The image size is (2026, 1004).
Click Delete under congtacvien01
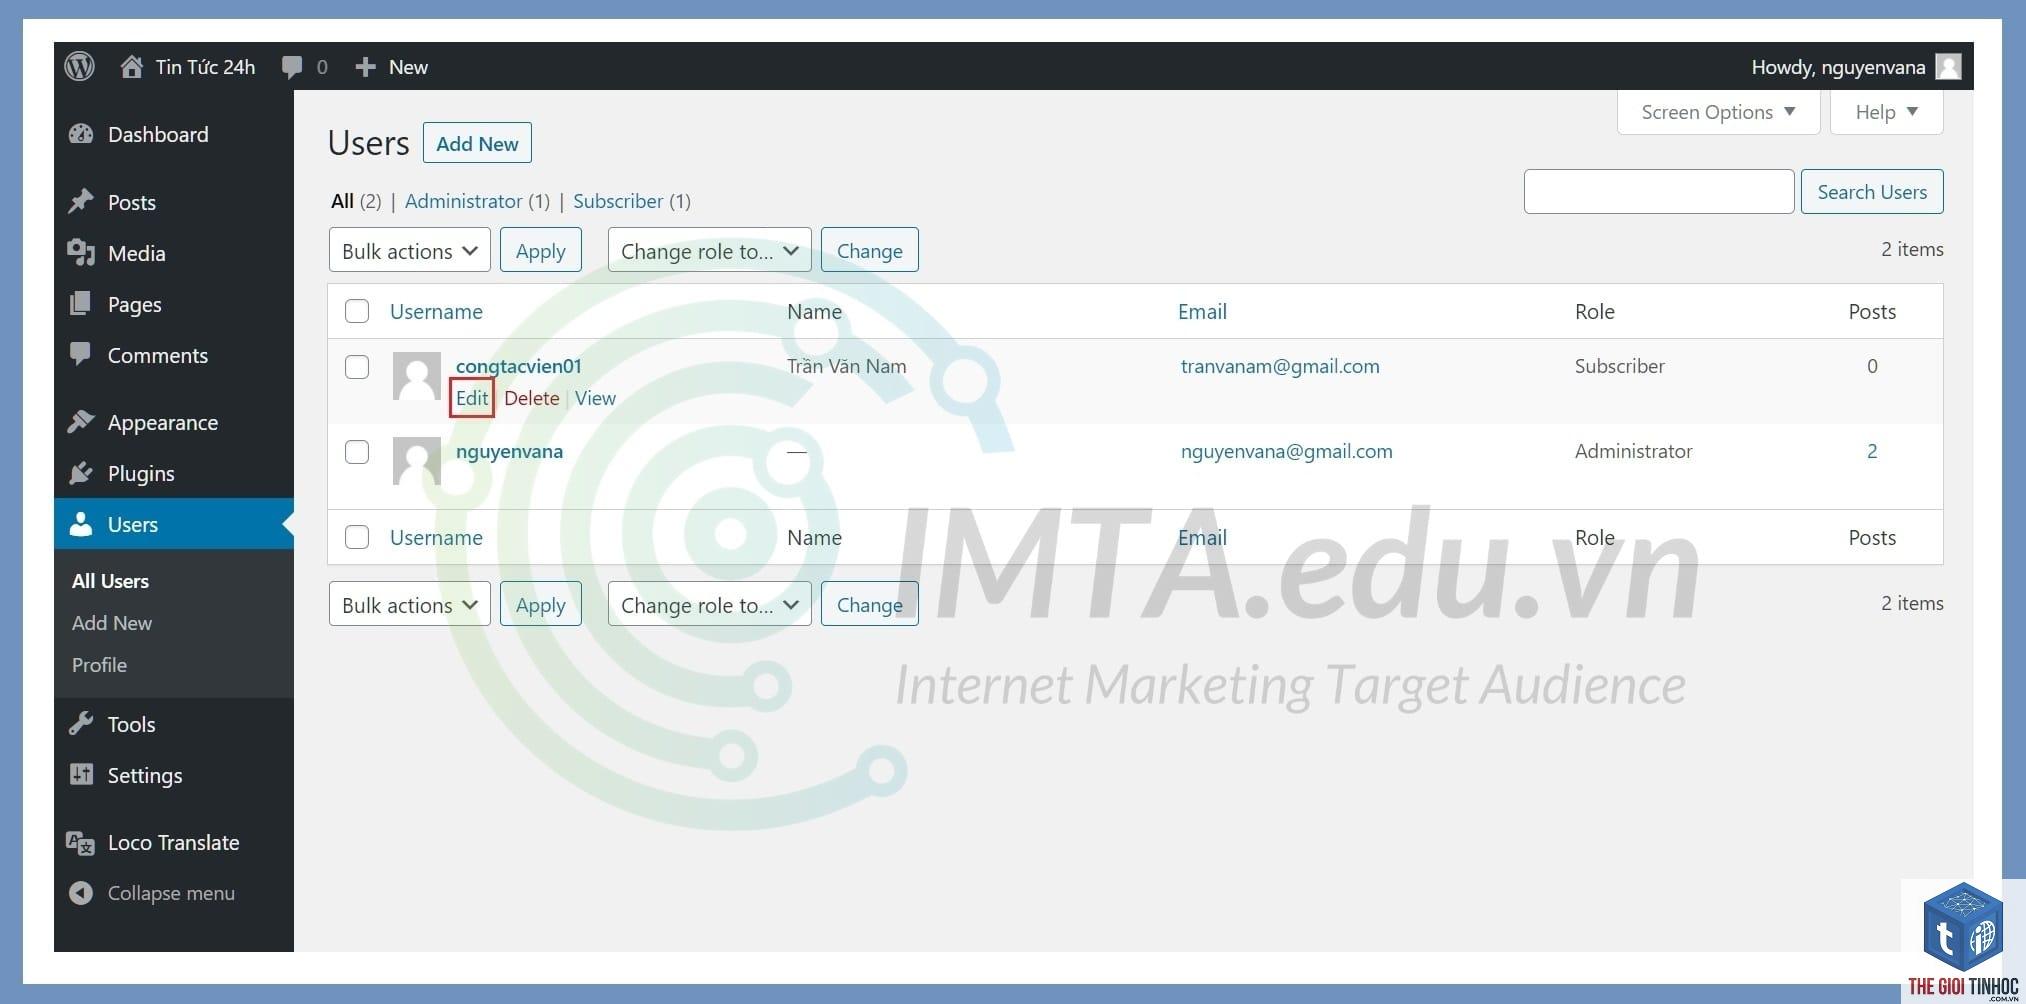[x=532, y=398]
